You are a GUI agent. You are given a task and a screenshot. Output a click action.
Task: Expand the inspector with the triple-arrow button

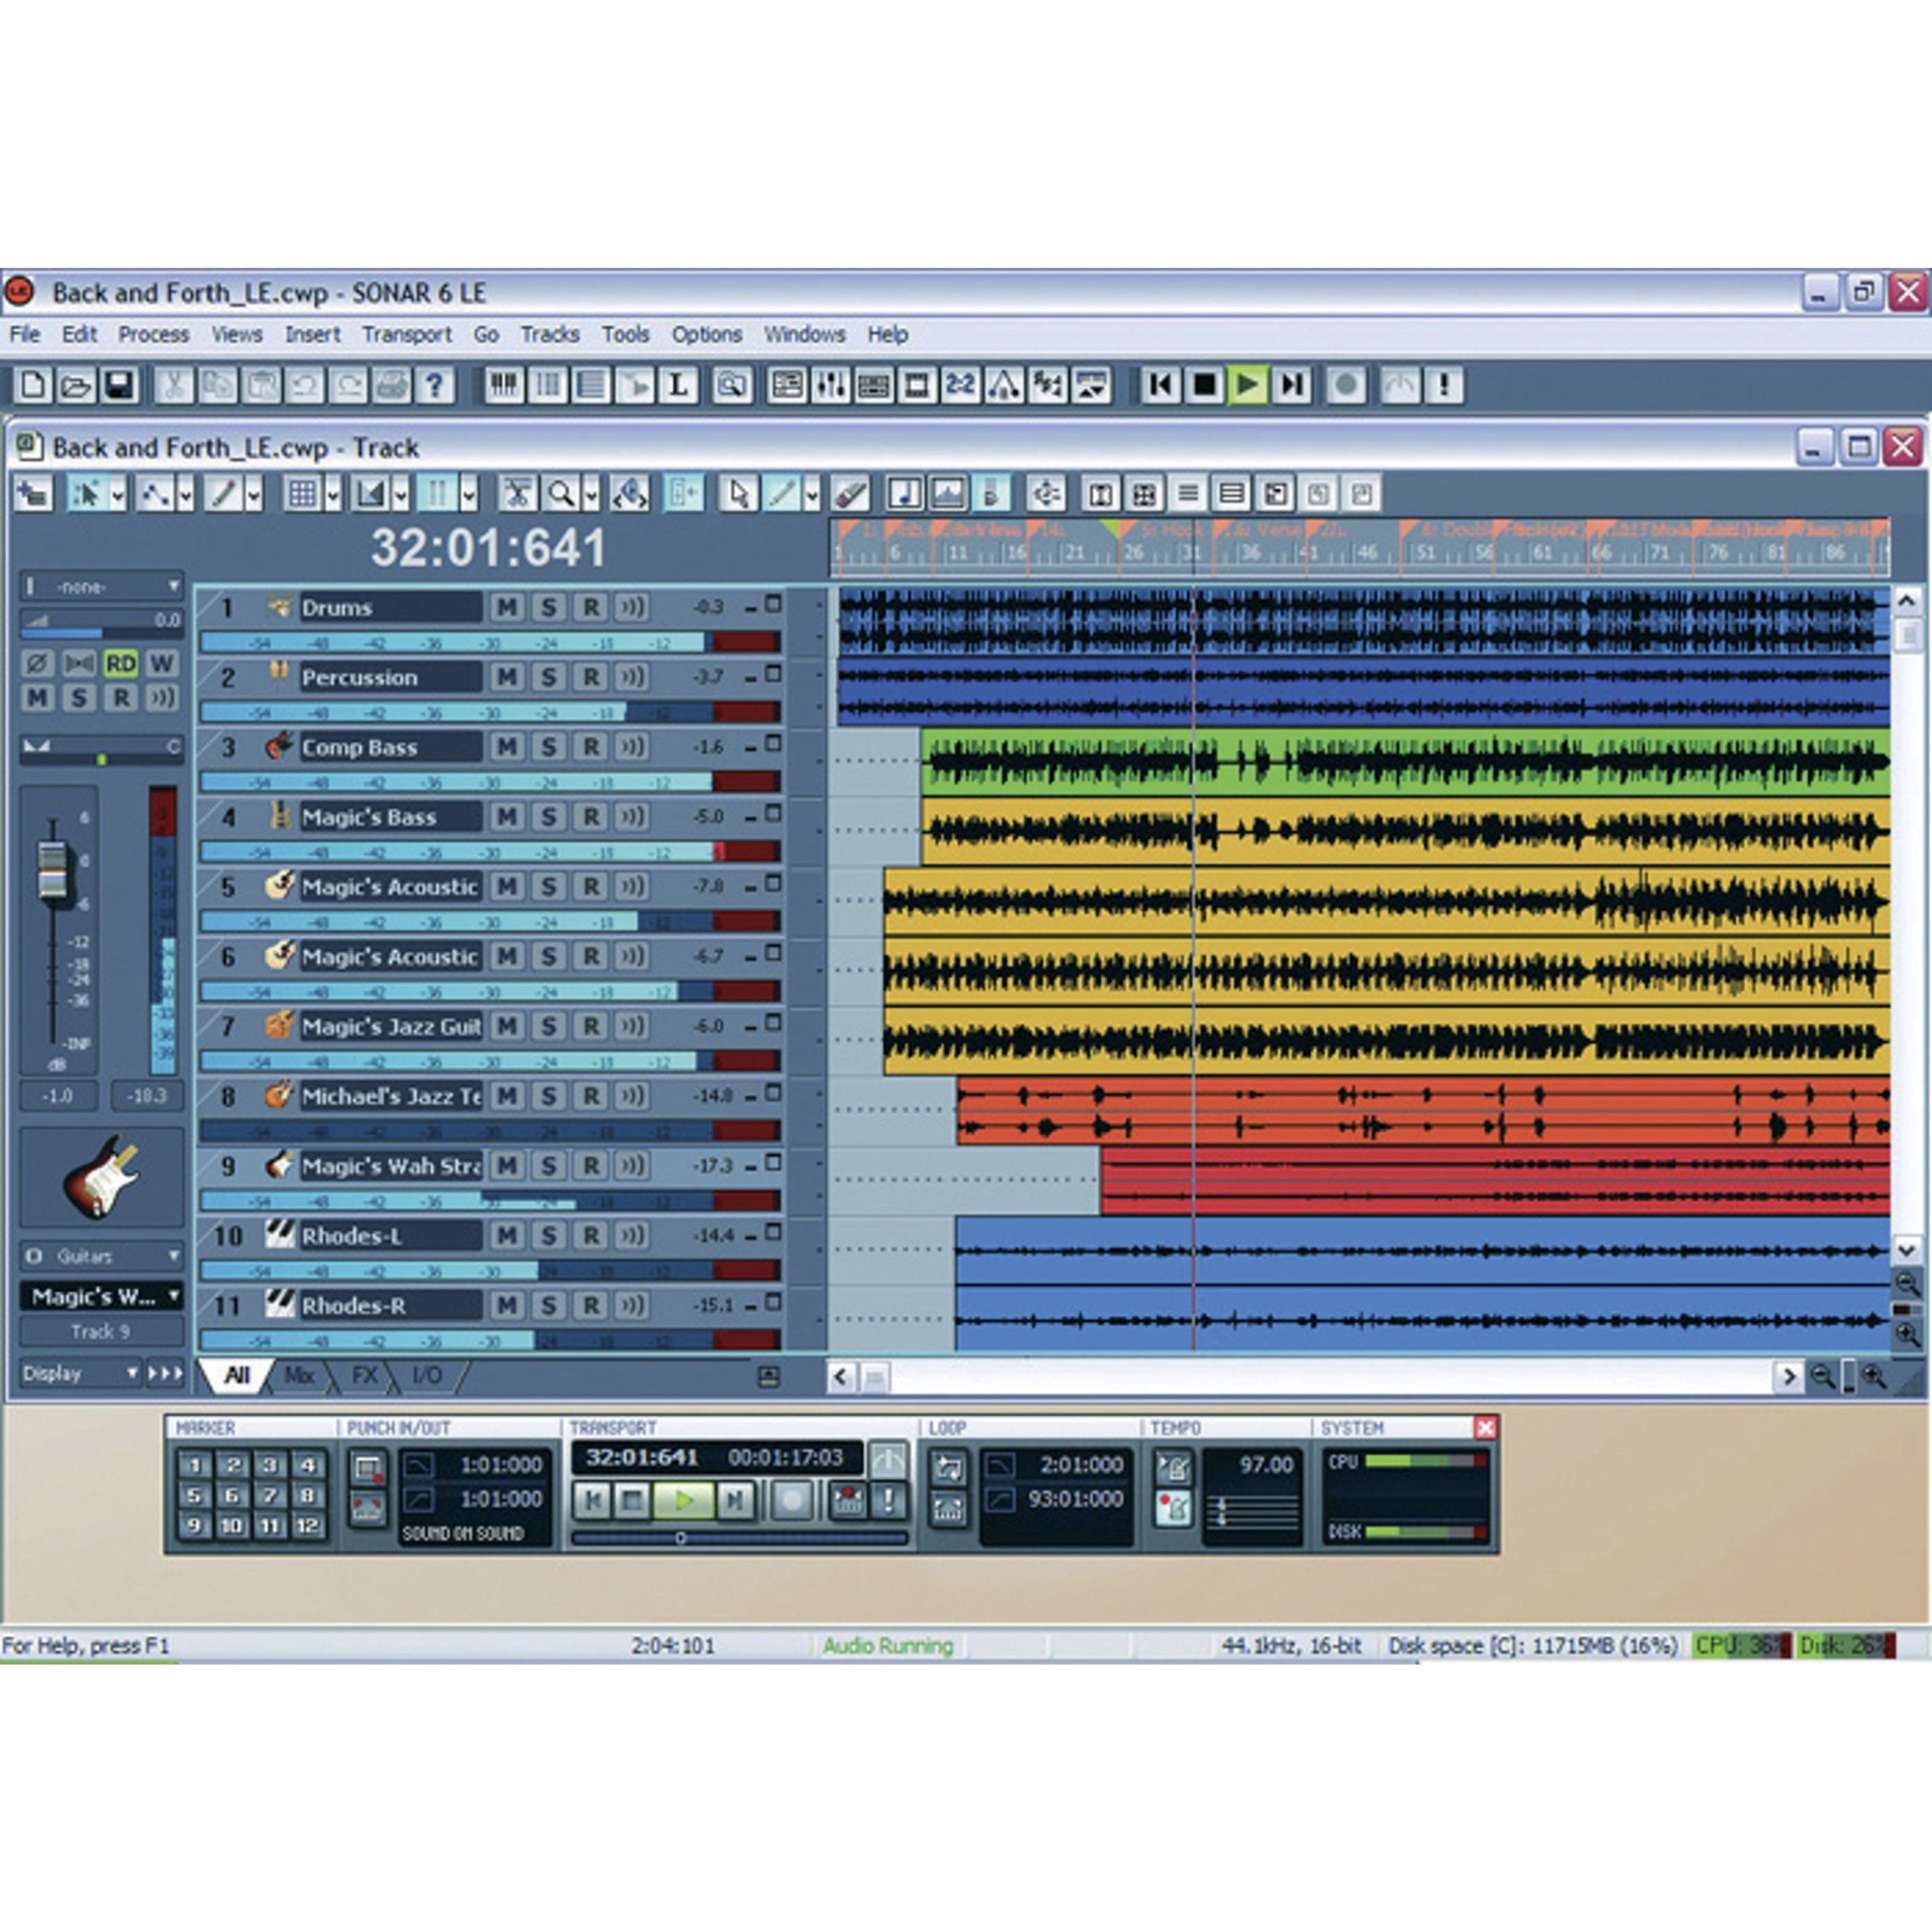click(165, 1374)
